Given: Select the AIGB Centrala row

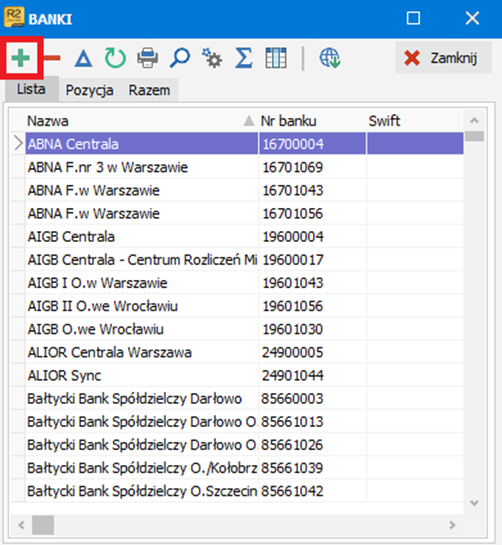Looking at the screenshot, I should (244, 237).
